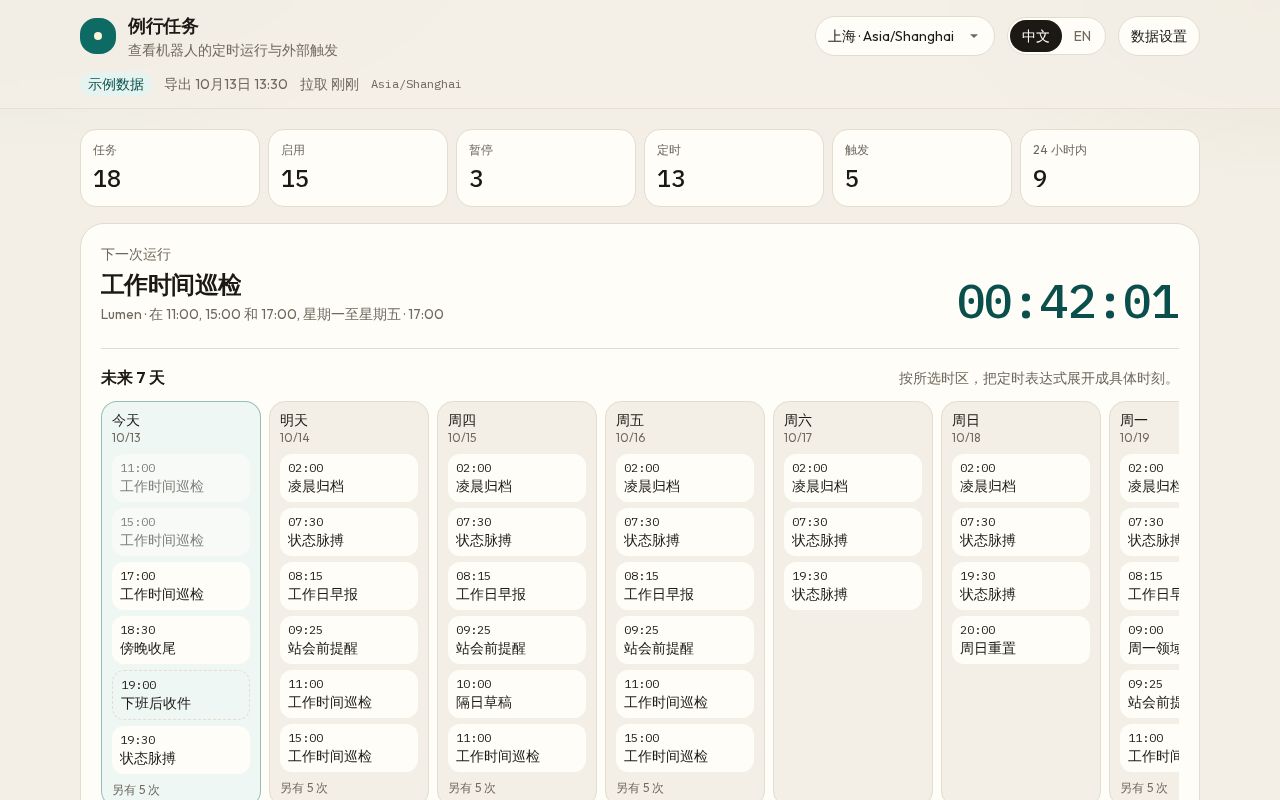
Task: Open 明天 02:00 凌晨归档 entry
Action: click(x=349, y=478)
